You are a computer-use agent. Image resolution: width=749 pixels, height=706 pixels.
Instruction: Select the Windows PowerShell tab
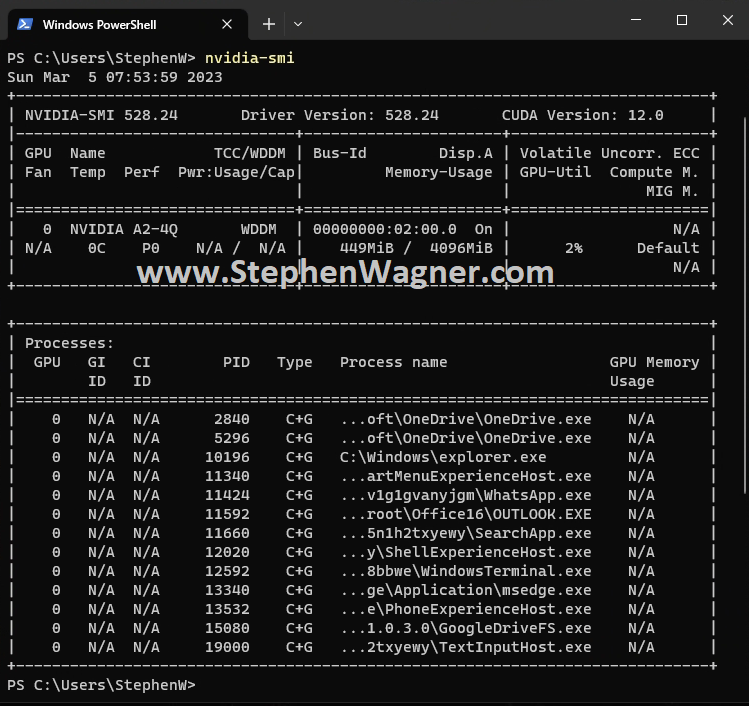point(128,24)
